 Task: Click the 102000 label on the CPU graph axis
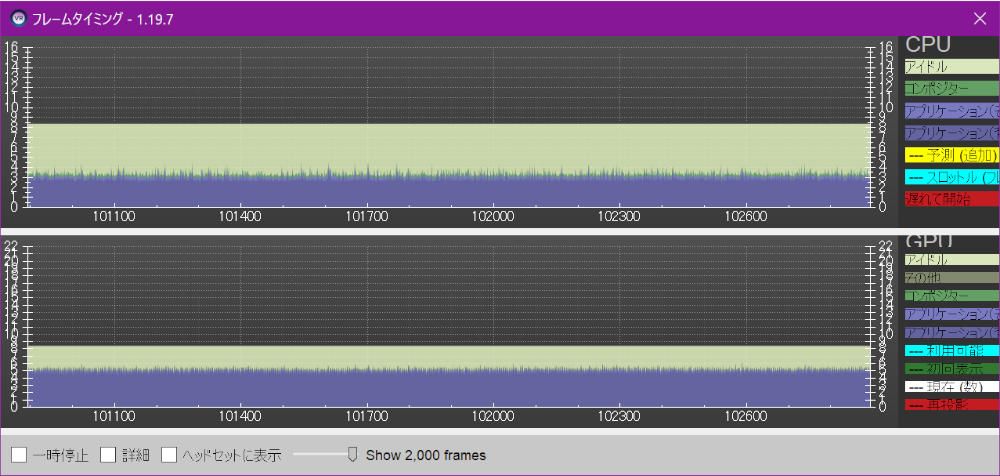(x=492, y=216)
